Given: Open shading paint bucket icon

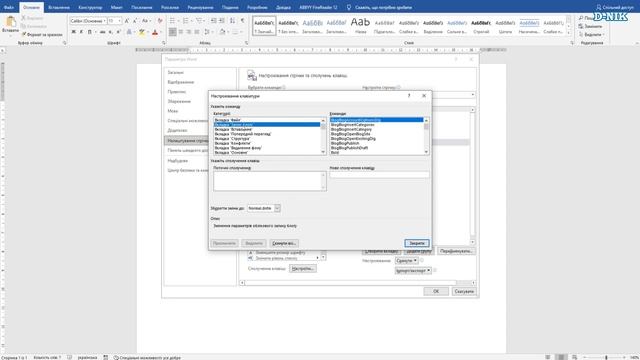Looking at the screenshot, I should [223, 32].
